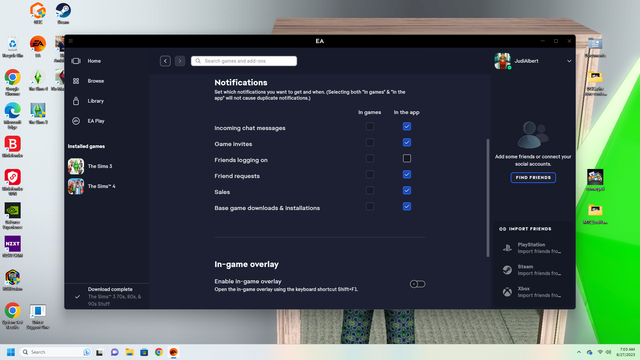
Task: Uncheck Base game downloads in the app
Action: (407, 206)
